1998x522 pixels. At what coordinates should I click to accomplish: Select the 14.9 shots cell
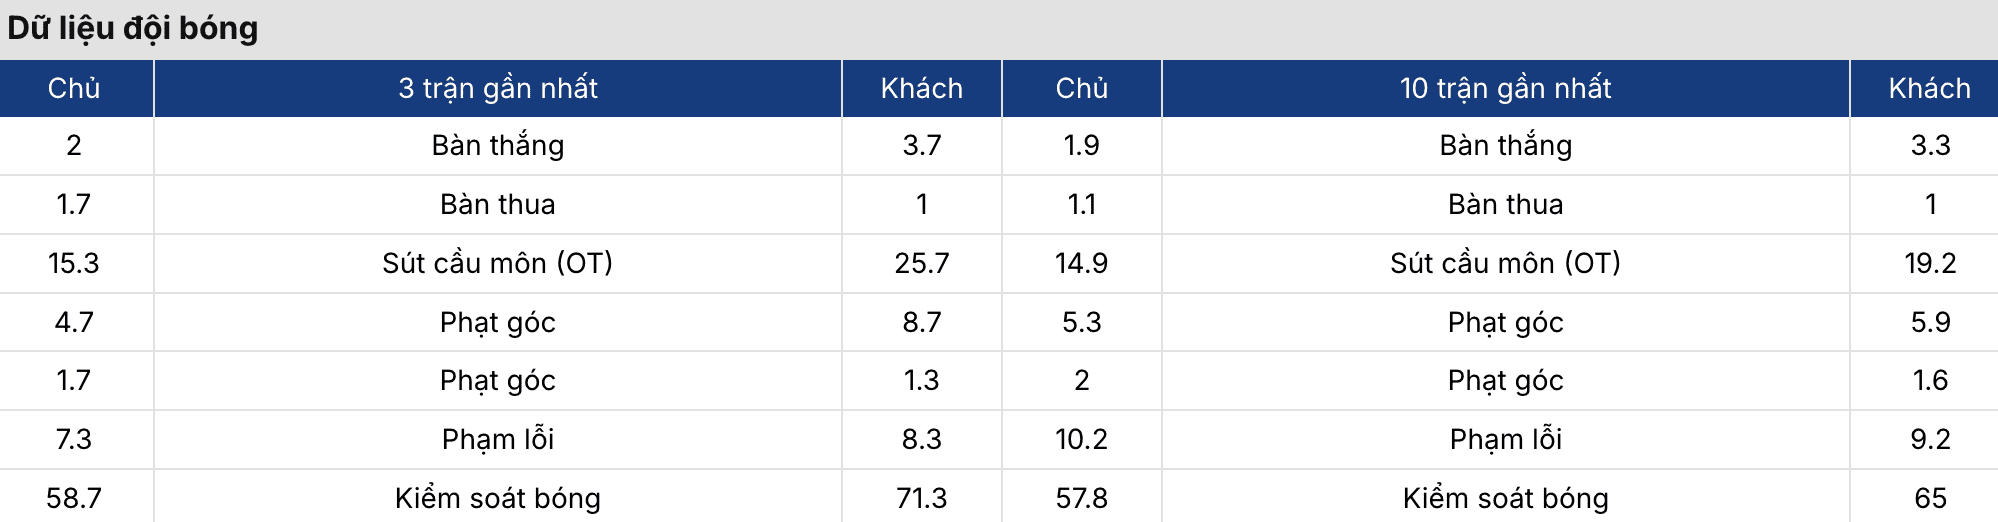[1081, 263]
